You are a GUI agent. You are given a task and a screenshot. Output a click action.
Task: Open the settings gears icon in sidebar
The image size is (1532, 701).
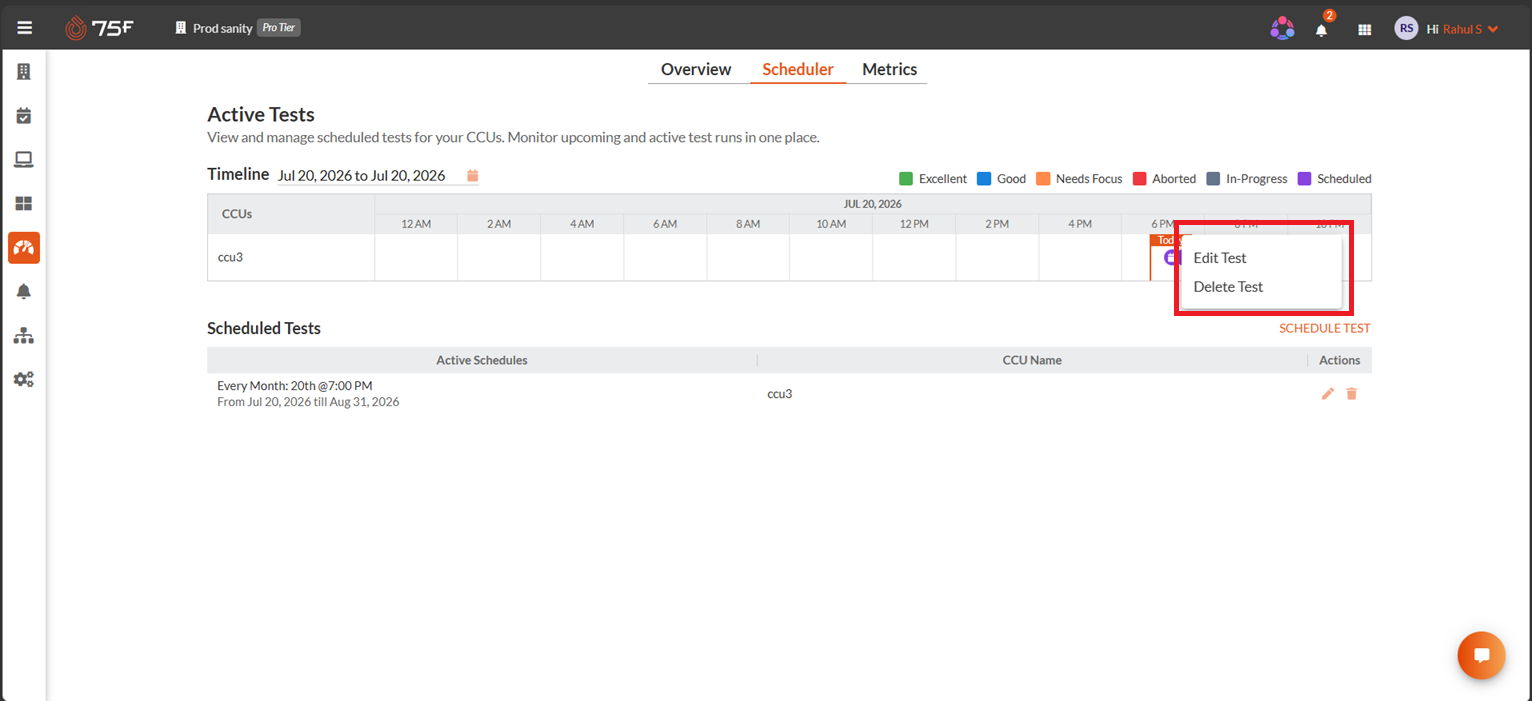(x=24, y=379)
